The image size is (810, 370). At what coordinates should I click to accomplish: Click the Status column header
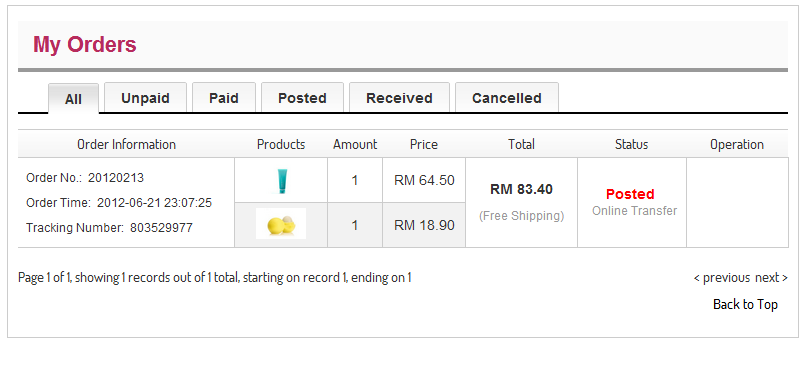[x=631, y=144]
